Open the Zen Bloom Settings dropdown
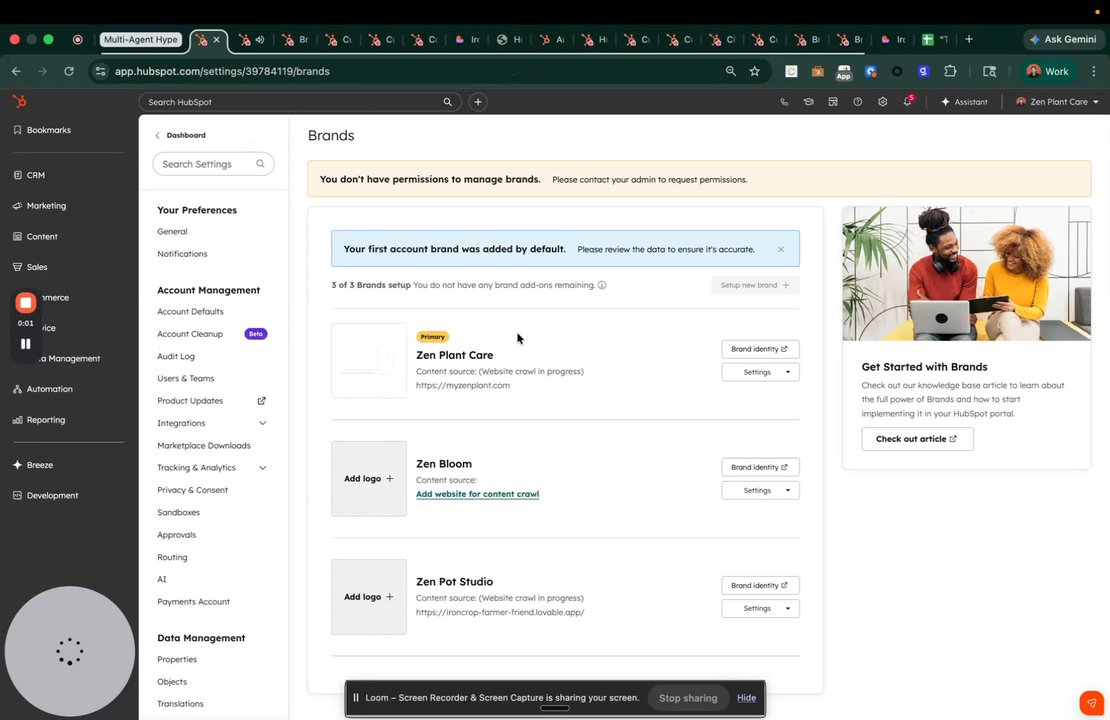This screenshot has height=720, width=1110. coord(760,491)
